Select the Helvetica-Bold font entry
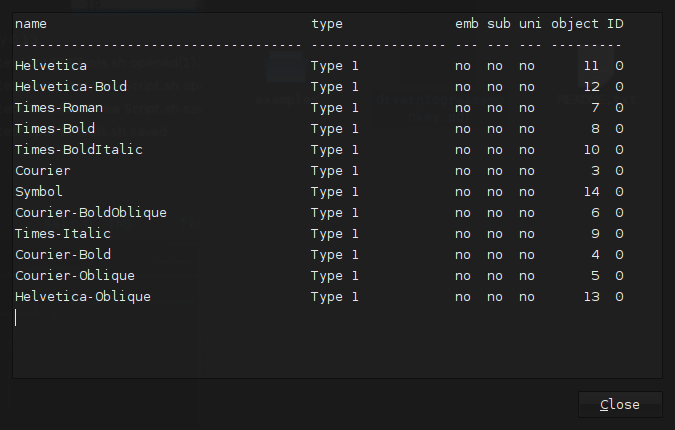 click(x=71, y=87)
